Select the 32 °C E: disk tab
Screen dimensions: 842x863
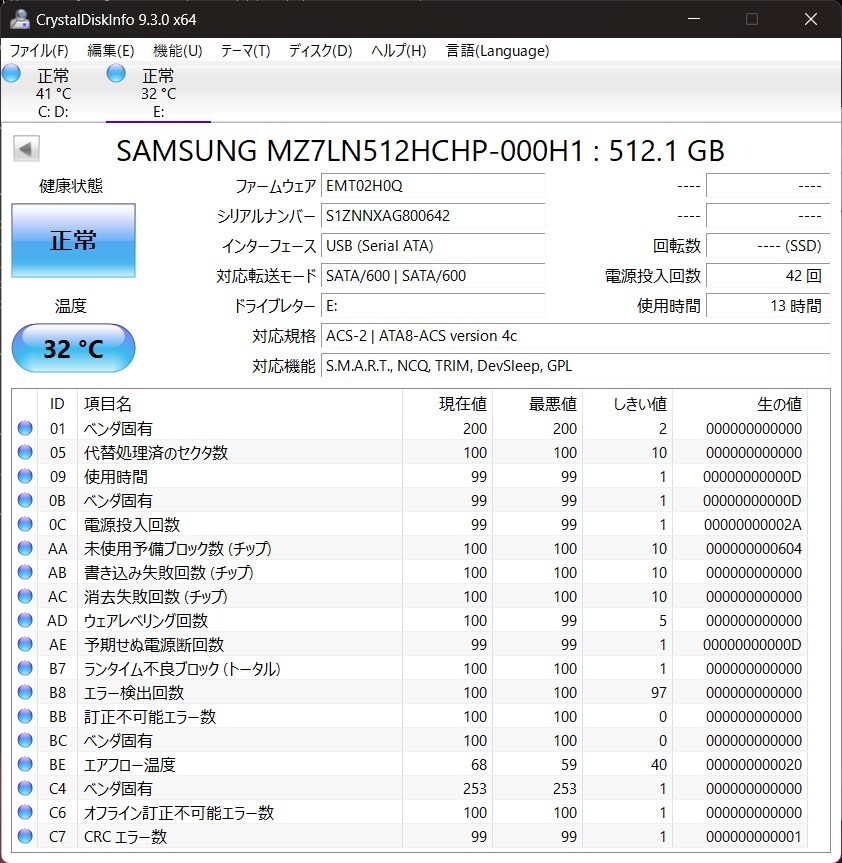158,92
